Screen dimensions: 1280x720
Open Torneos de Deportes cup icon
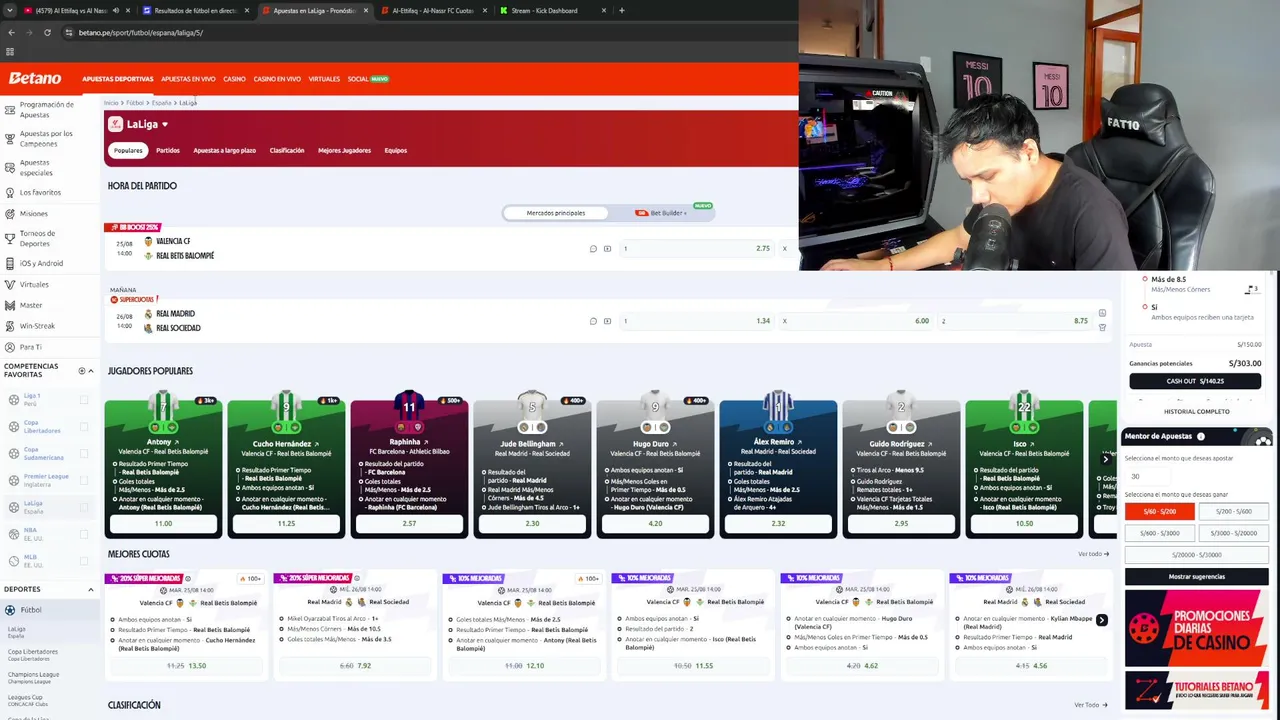click(10, 238)
